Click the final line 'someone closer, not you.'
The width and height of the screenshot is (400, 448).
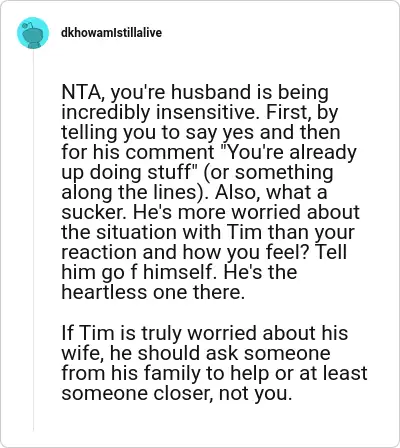click(177, 393)
